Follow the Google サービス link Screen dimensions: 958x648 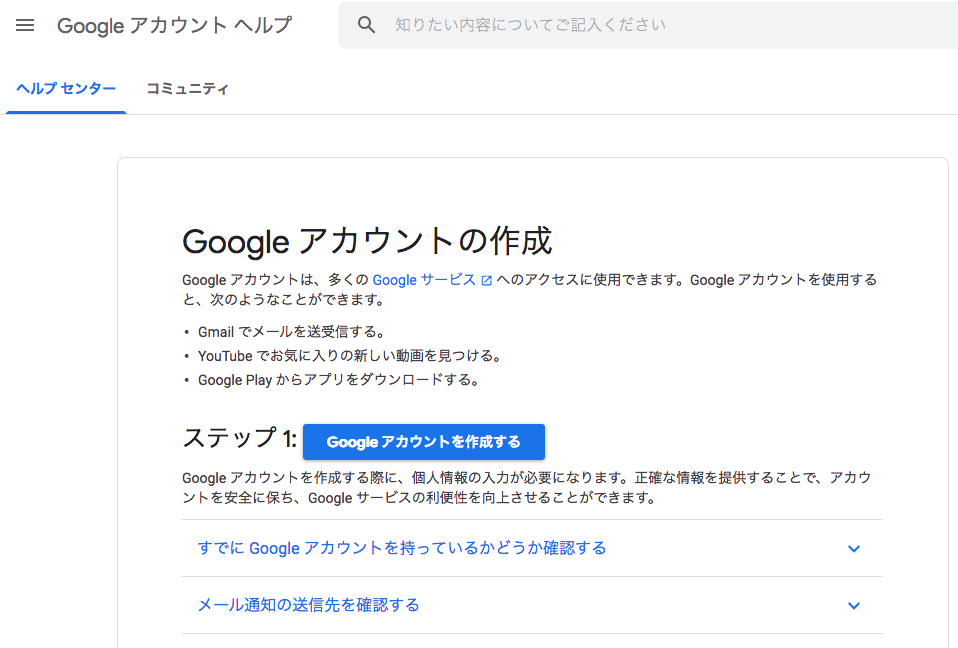[x=424, y=280]
